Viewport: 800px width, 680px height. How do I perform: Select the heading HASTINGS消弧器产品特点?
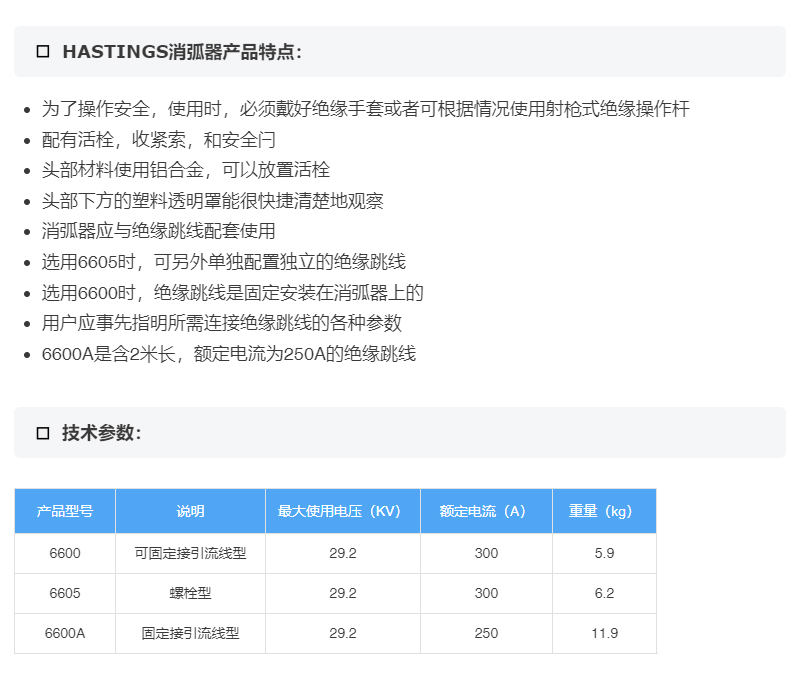182,52
